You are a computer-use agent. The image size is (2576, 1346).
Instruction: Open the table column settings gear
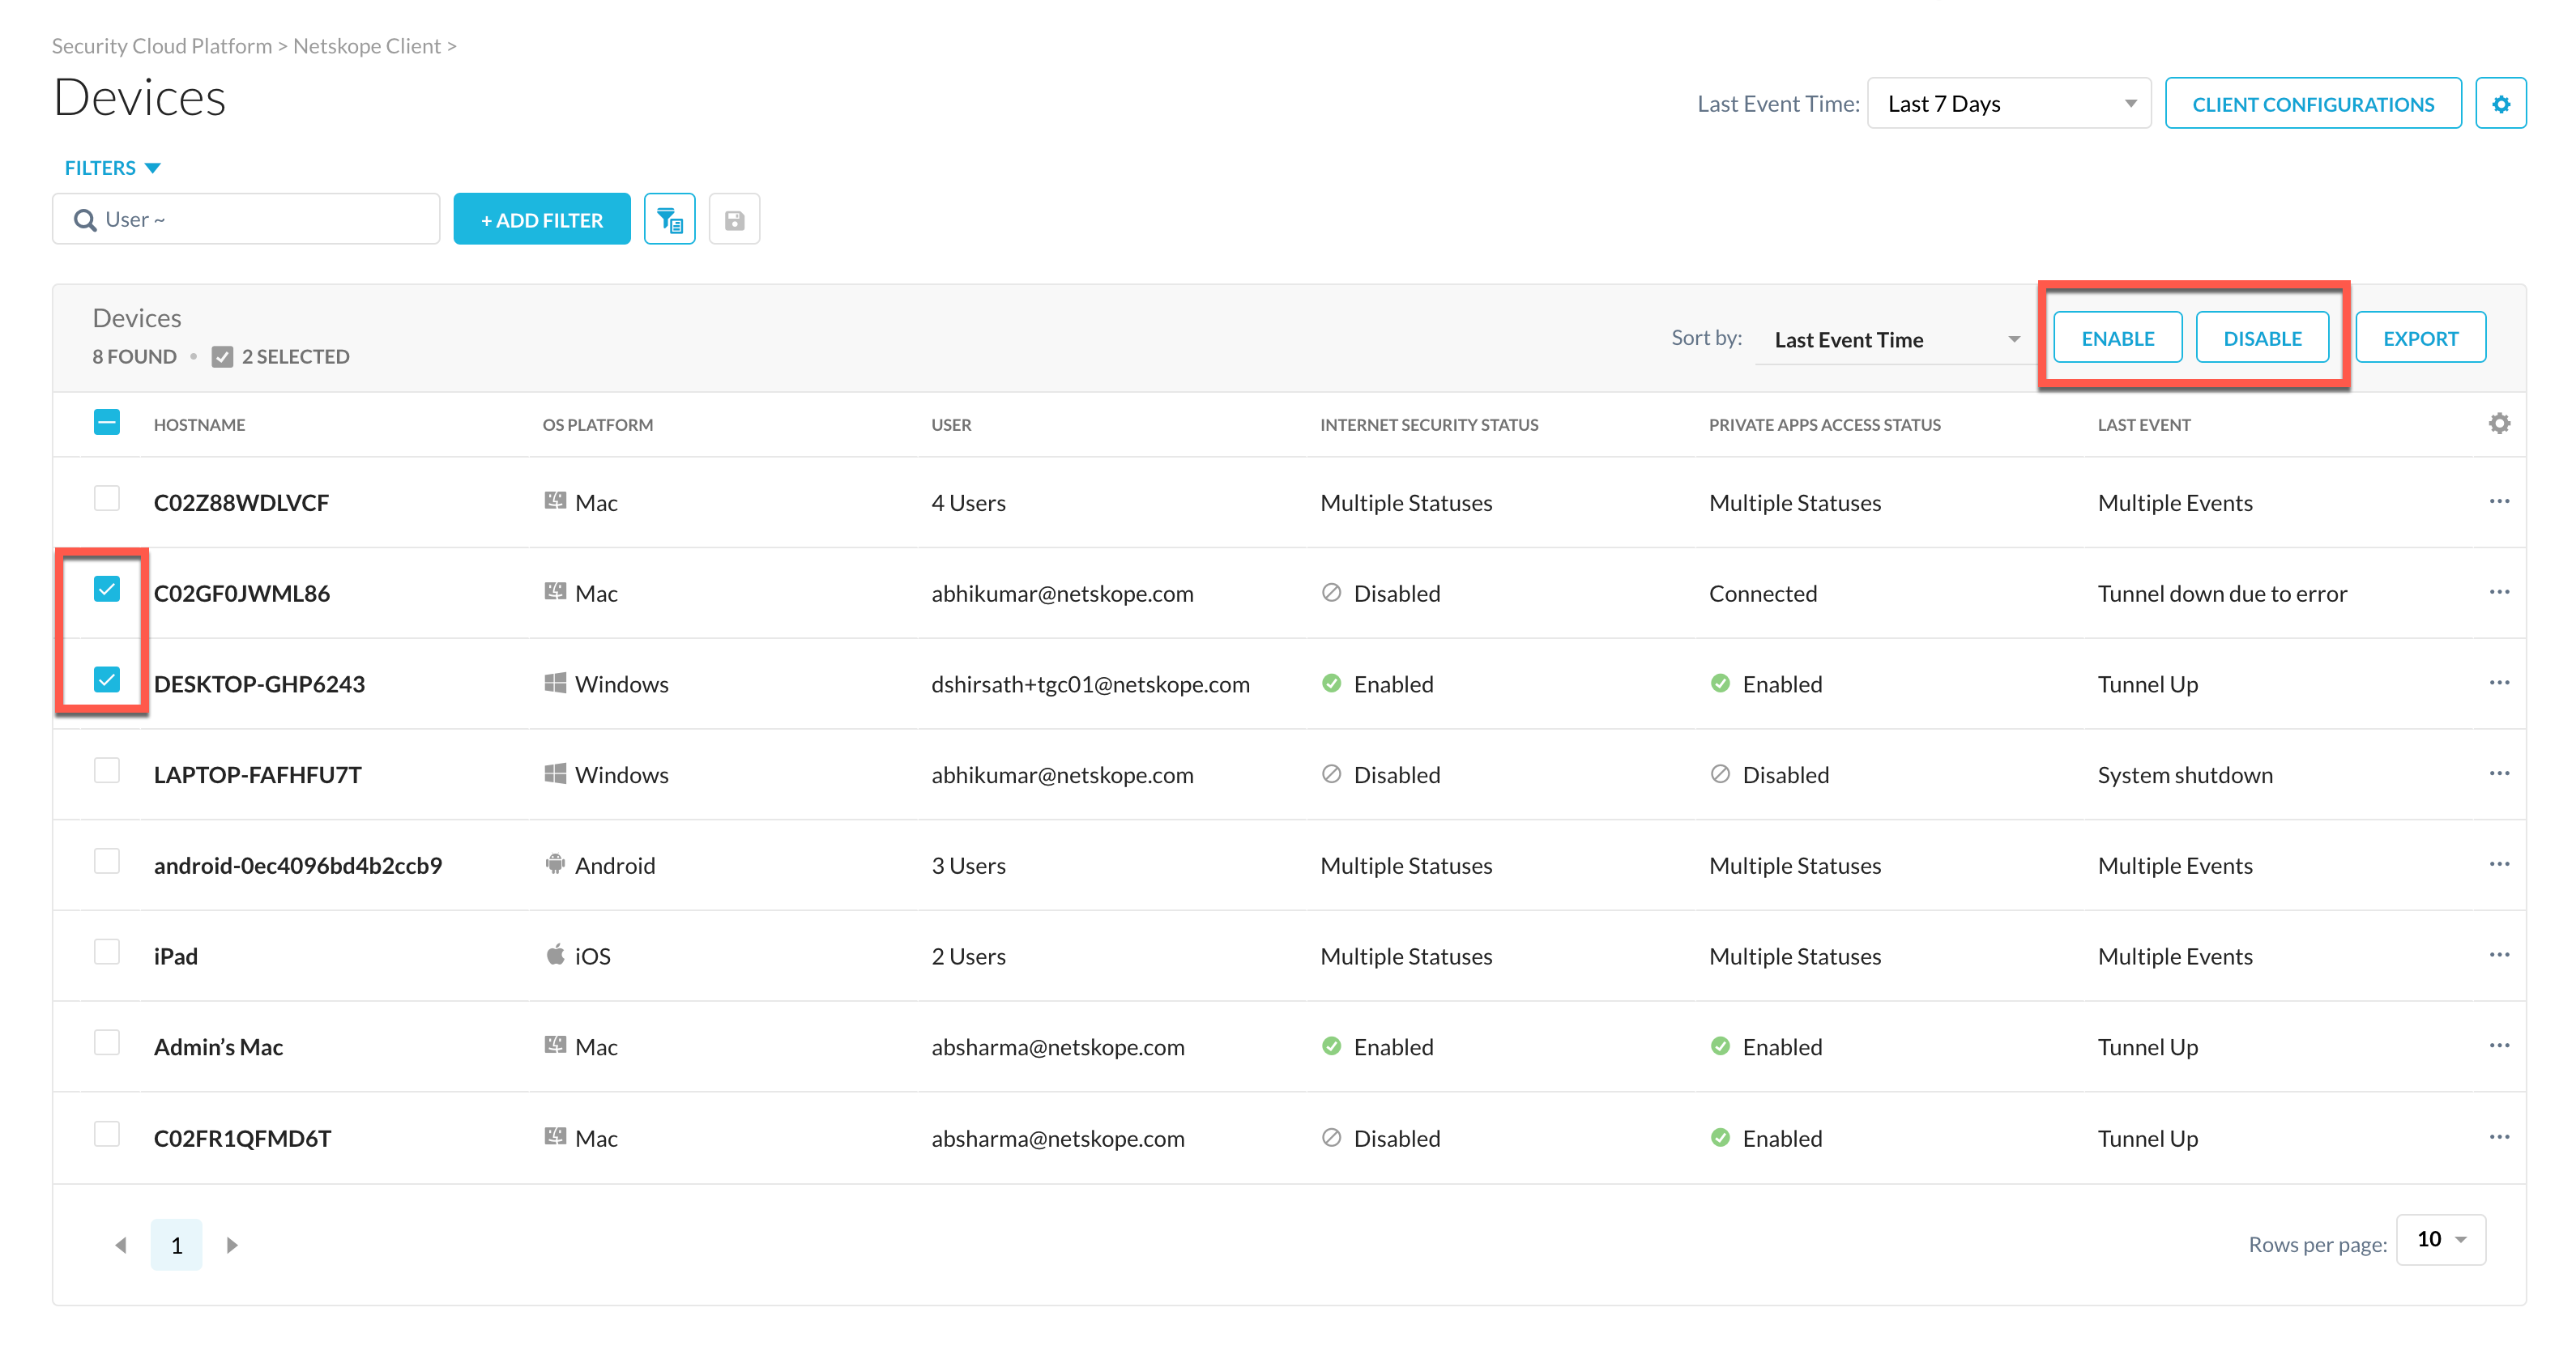click(x=2498, y=424)
